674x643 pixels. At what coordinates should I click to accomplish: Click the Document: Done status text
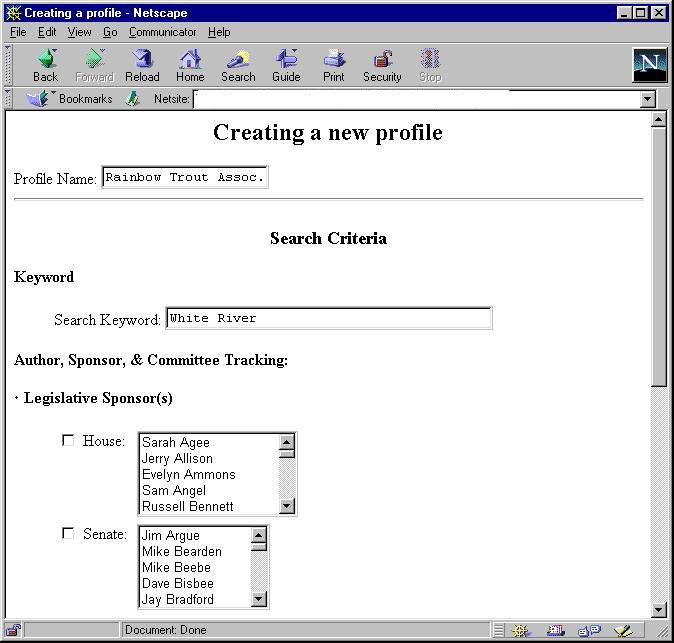pos(165,630)
